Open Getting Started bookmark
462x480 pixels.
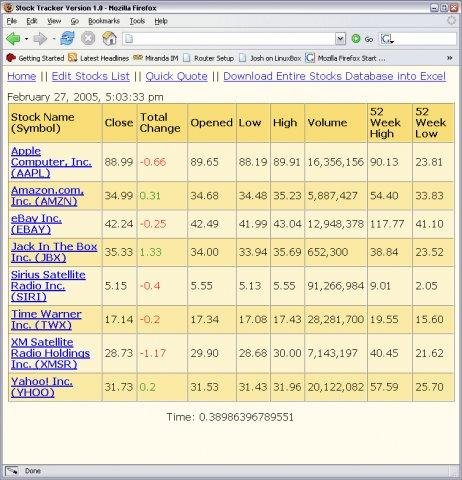35,58
